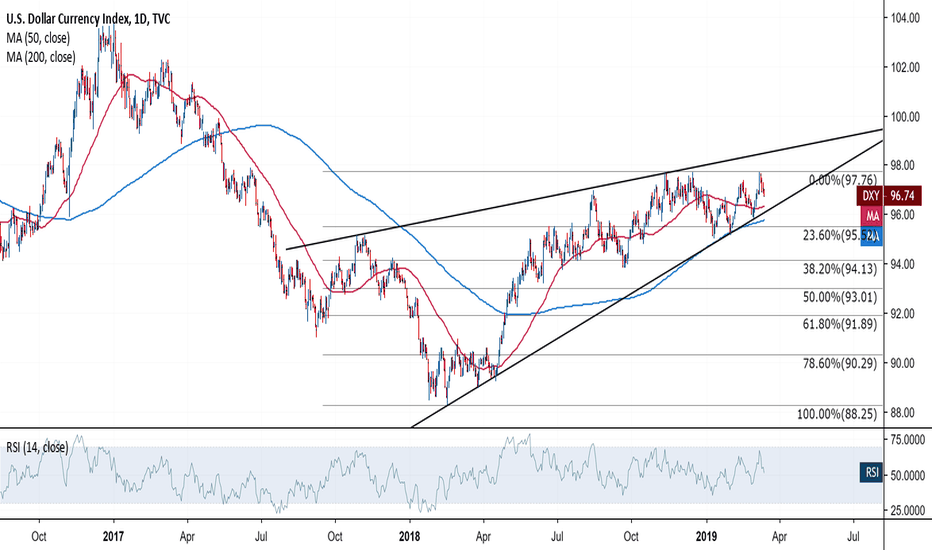Viewport: 932px width, 550px height.
Task: Click the RSI scale tag
Action: coord(871,473)
